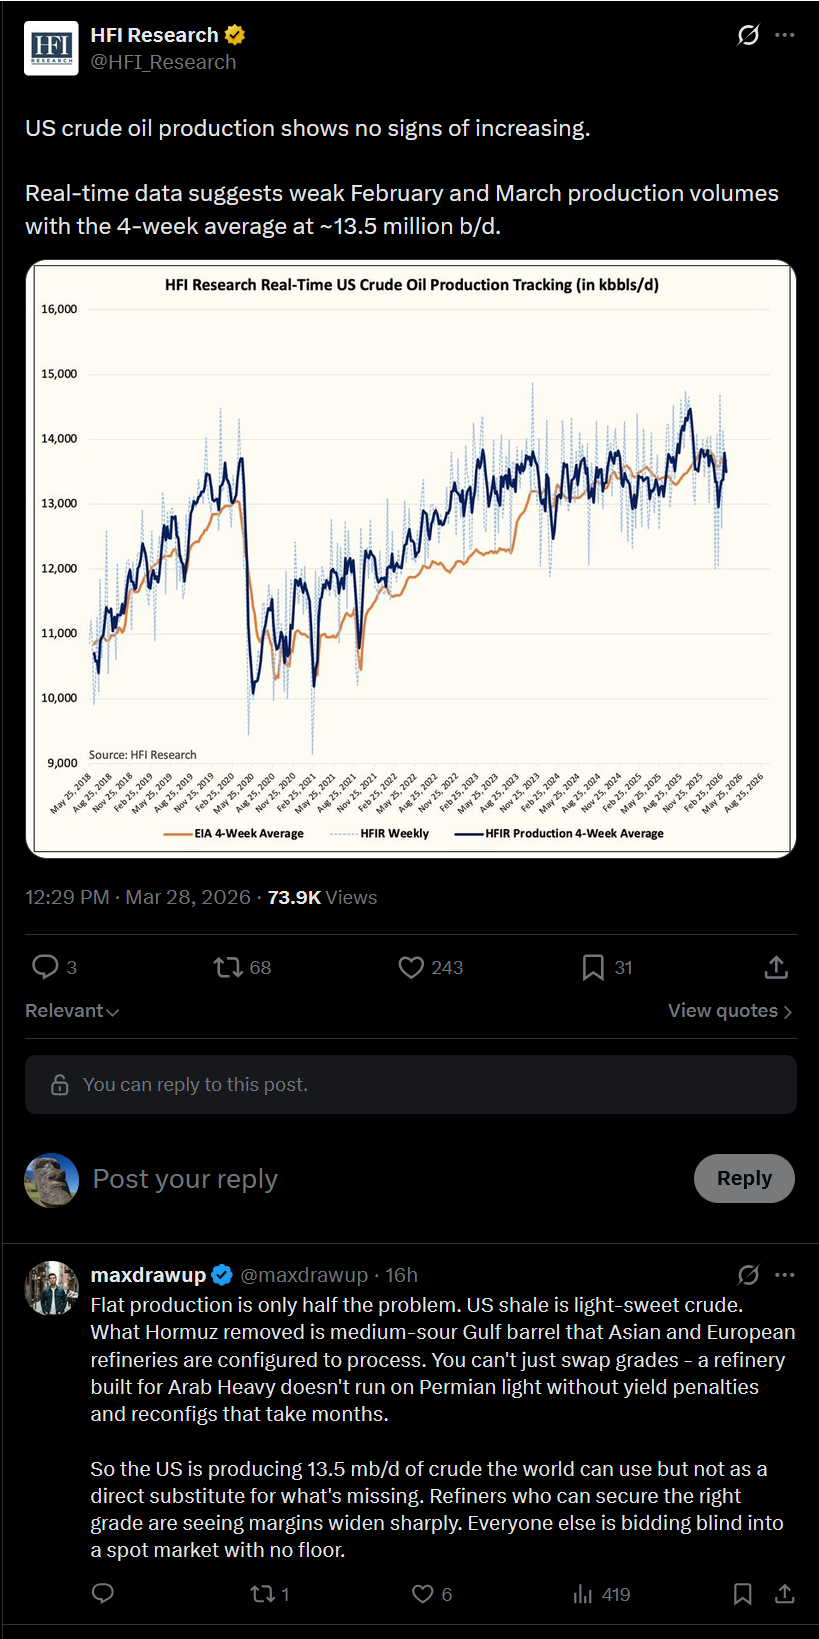
Task: Open more options on maxdrawup's reply
Action: pos(785,1275)
